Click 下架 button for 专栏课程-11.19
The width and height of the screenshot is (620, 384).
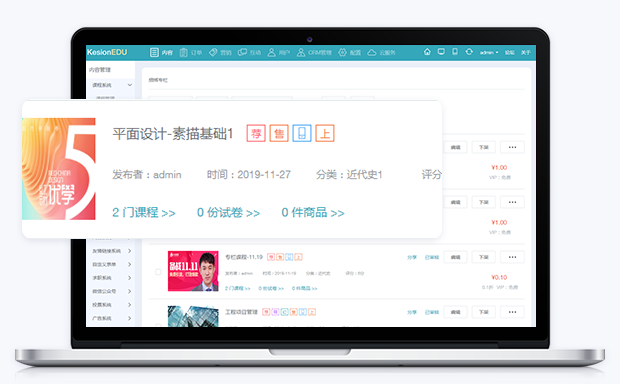(x=484, y=257)
